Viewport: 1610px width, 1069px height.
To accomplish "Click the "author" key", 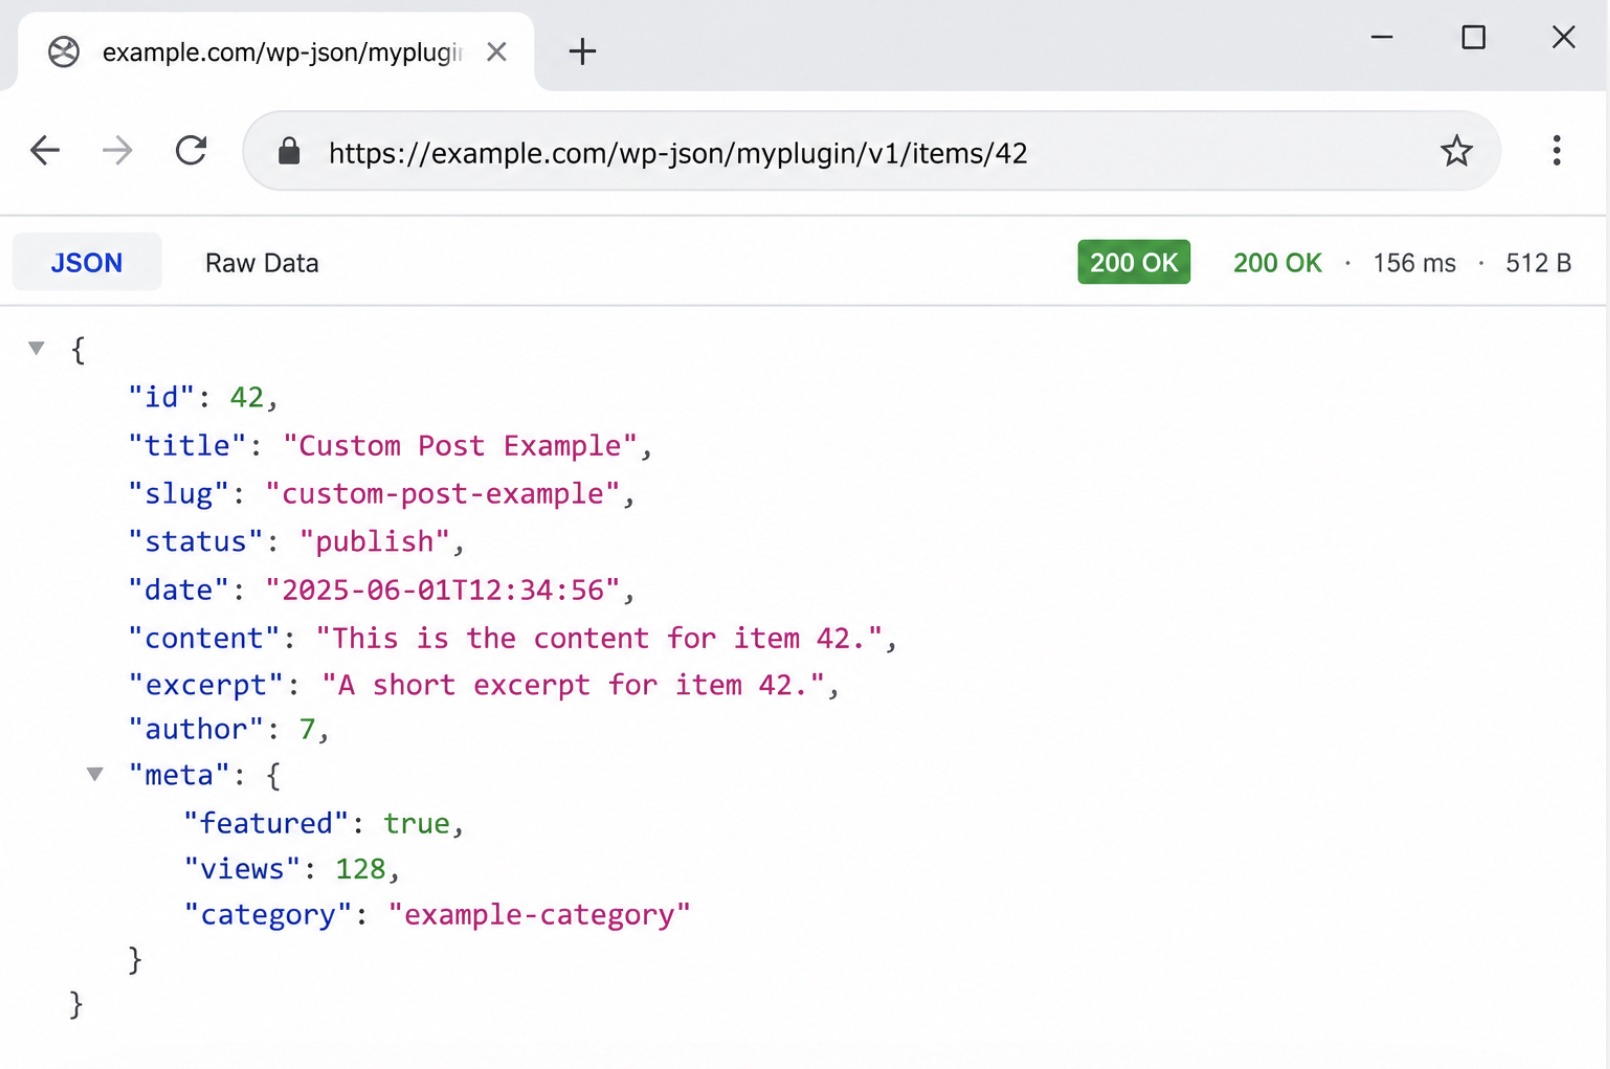I will coord(196,728).
